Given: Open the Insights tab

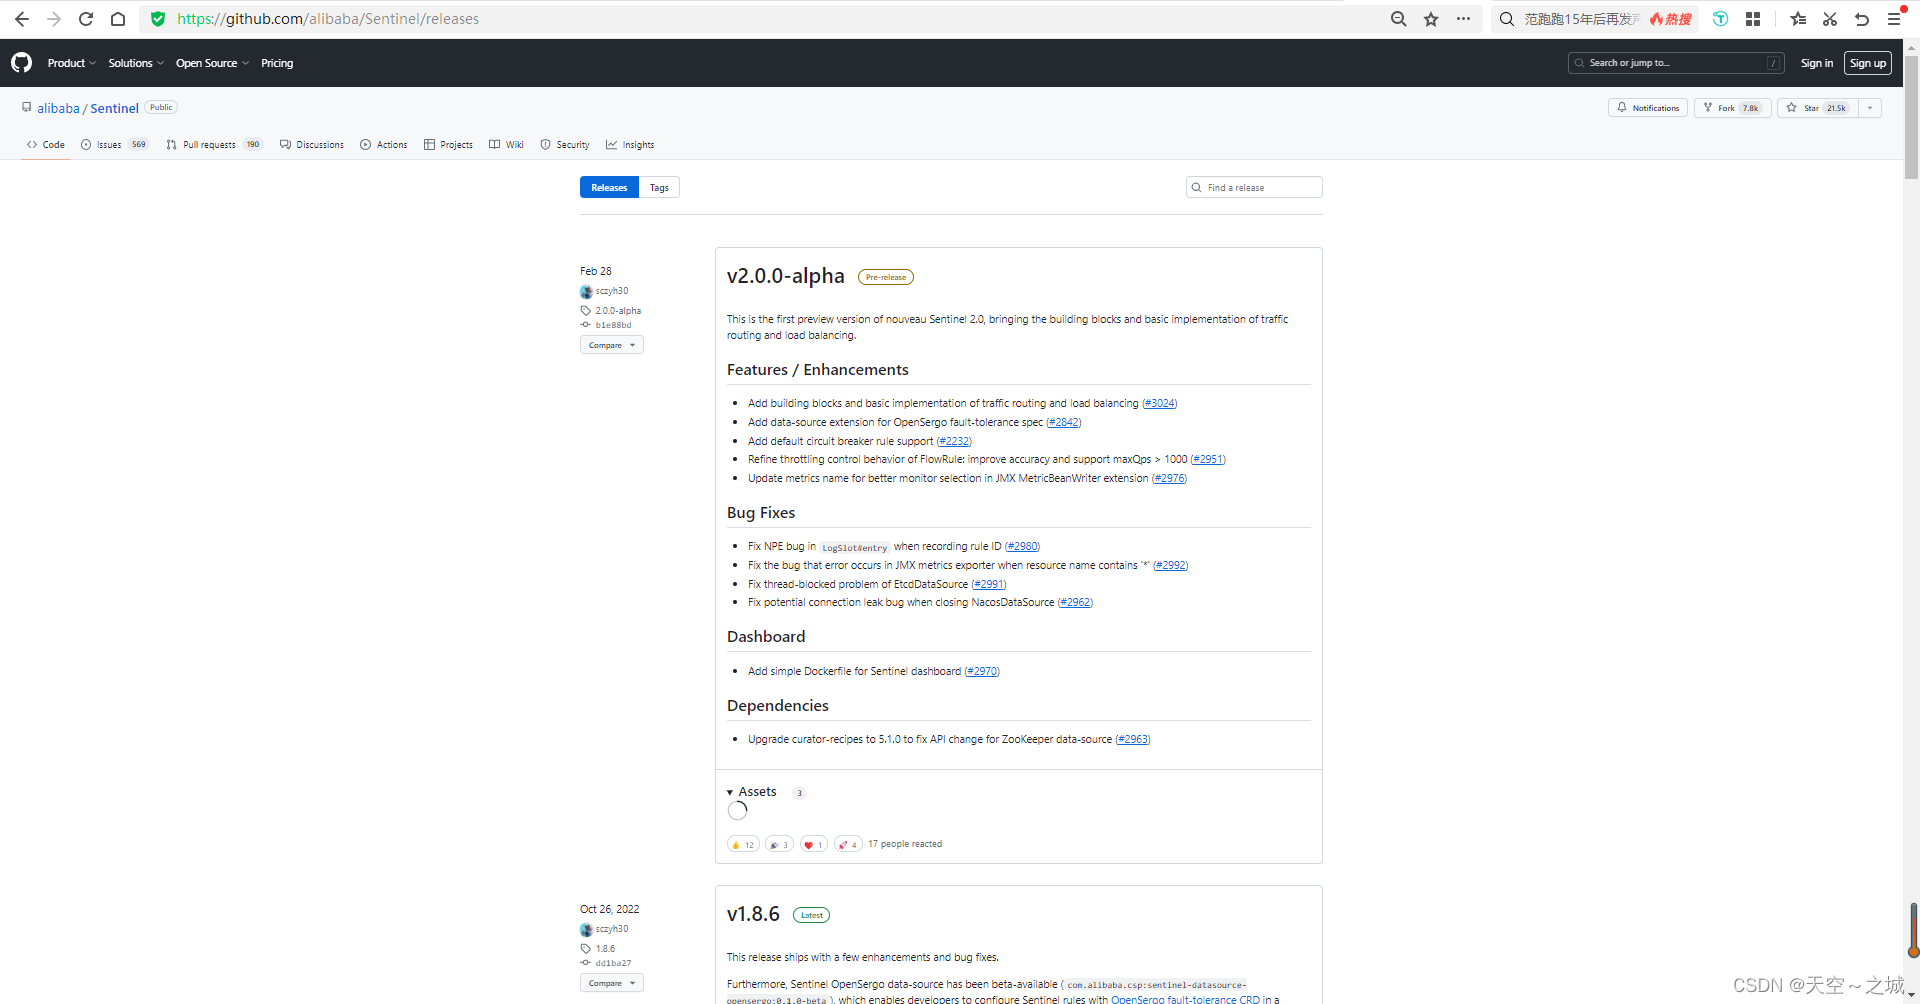Looking at the screenshot, I should [630, 145].
